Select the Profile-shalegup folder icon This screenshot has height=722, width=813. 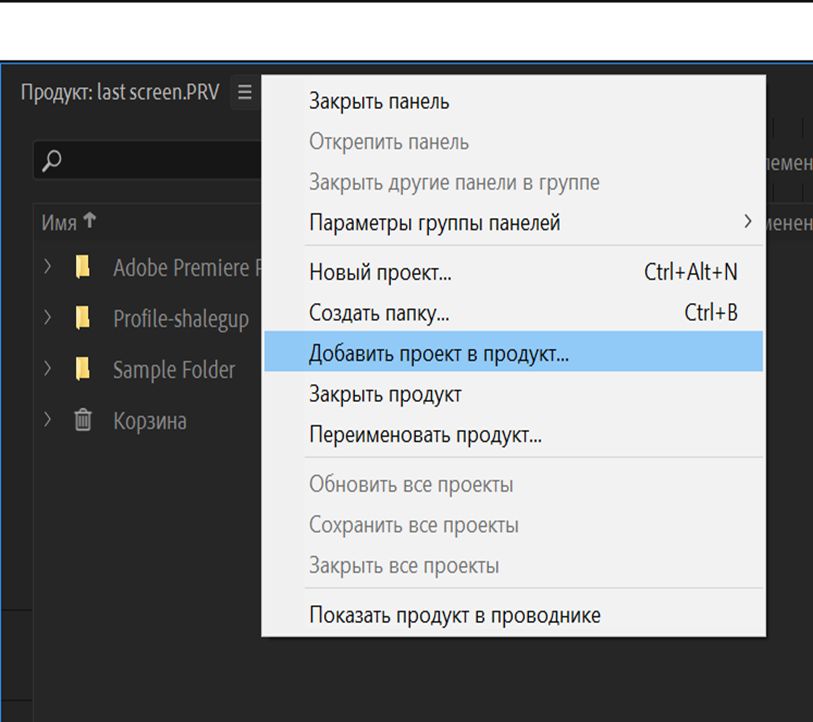click(85, 319)
